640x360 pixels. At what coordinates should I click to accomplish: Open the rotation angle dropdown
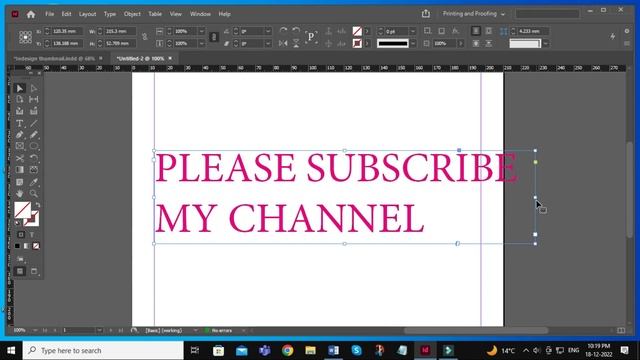[268, 31]
